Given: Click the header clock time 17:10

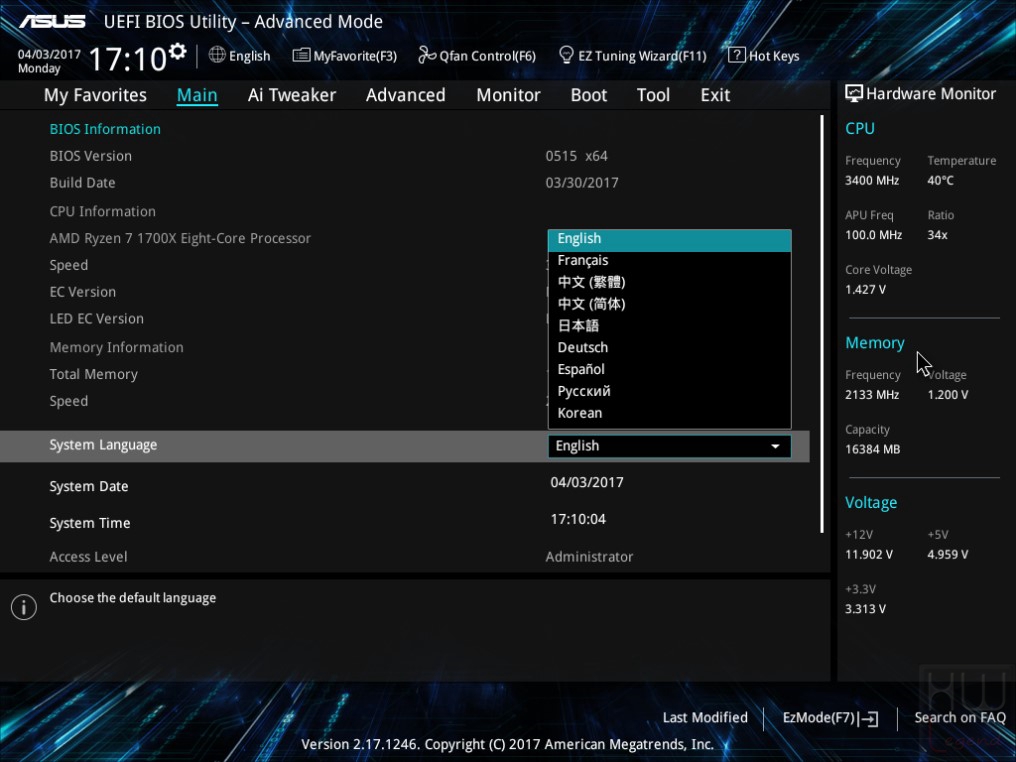Looking at the screenshot, I should click(128, 59).
